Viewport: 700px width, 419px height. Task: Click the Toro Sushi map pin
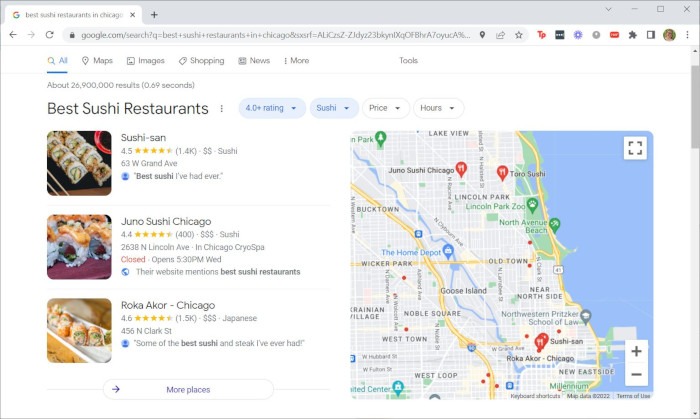(502, 173)
